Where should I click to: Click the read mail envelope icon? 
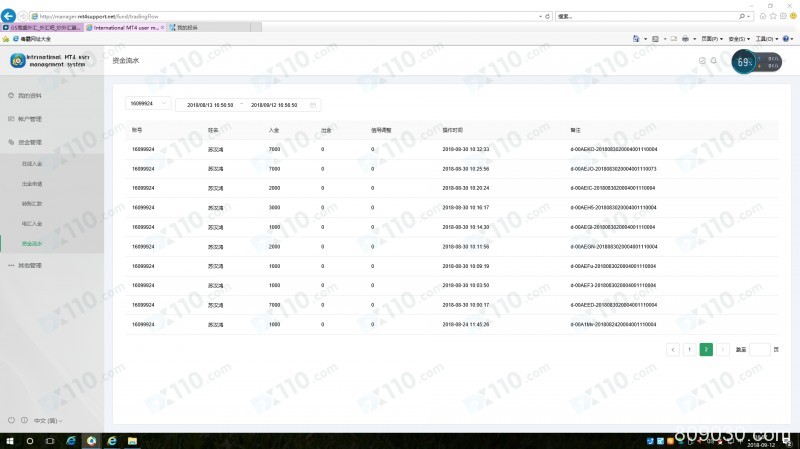tap(673, 39)
